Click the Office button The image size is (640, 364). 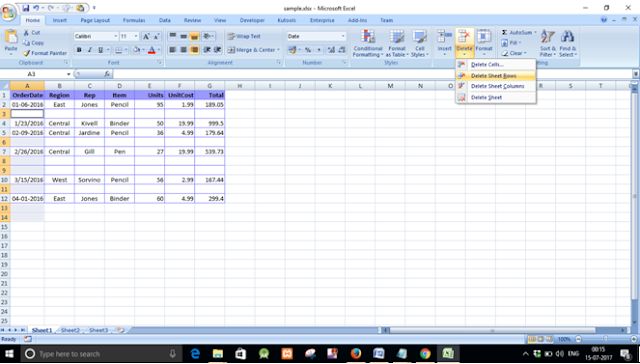point(8,13)
